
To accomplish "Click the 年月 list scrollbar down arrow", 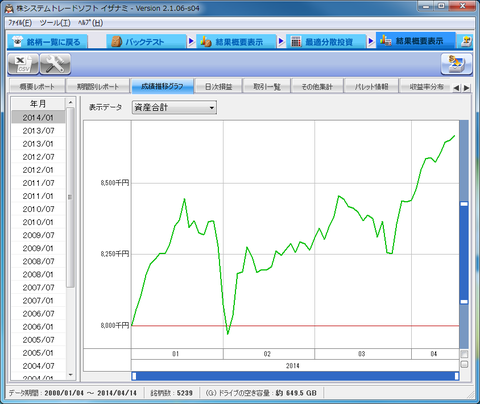I will (70, 375).
